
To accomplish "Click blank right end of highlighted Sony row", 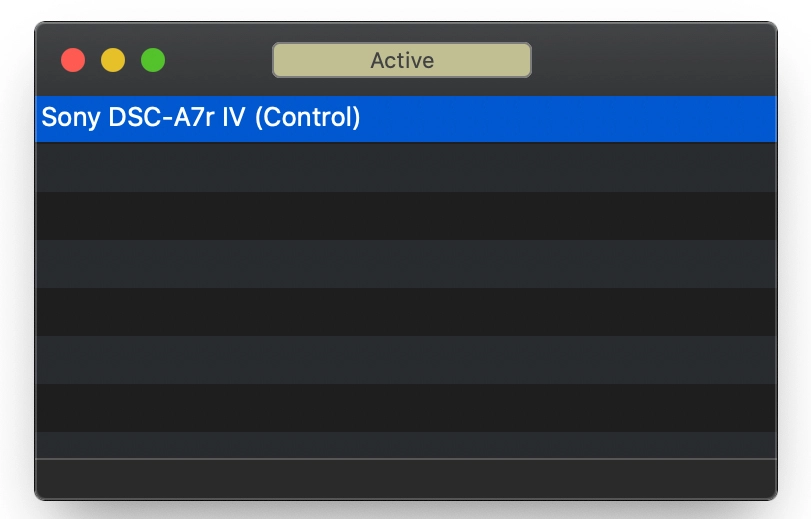I will 569,118.
